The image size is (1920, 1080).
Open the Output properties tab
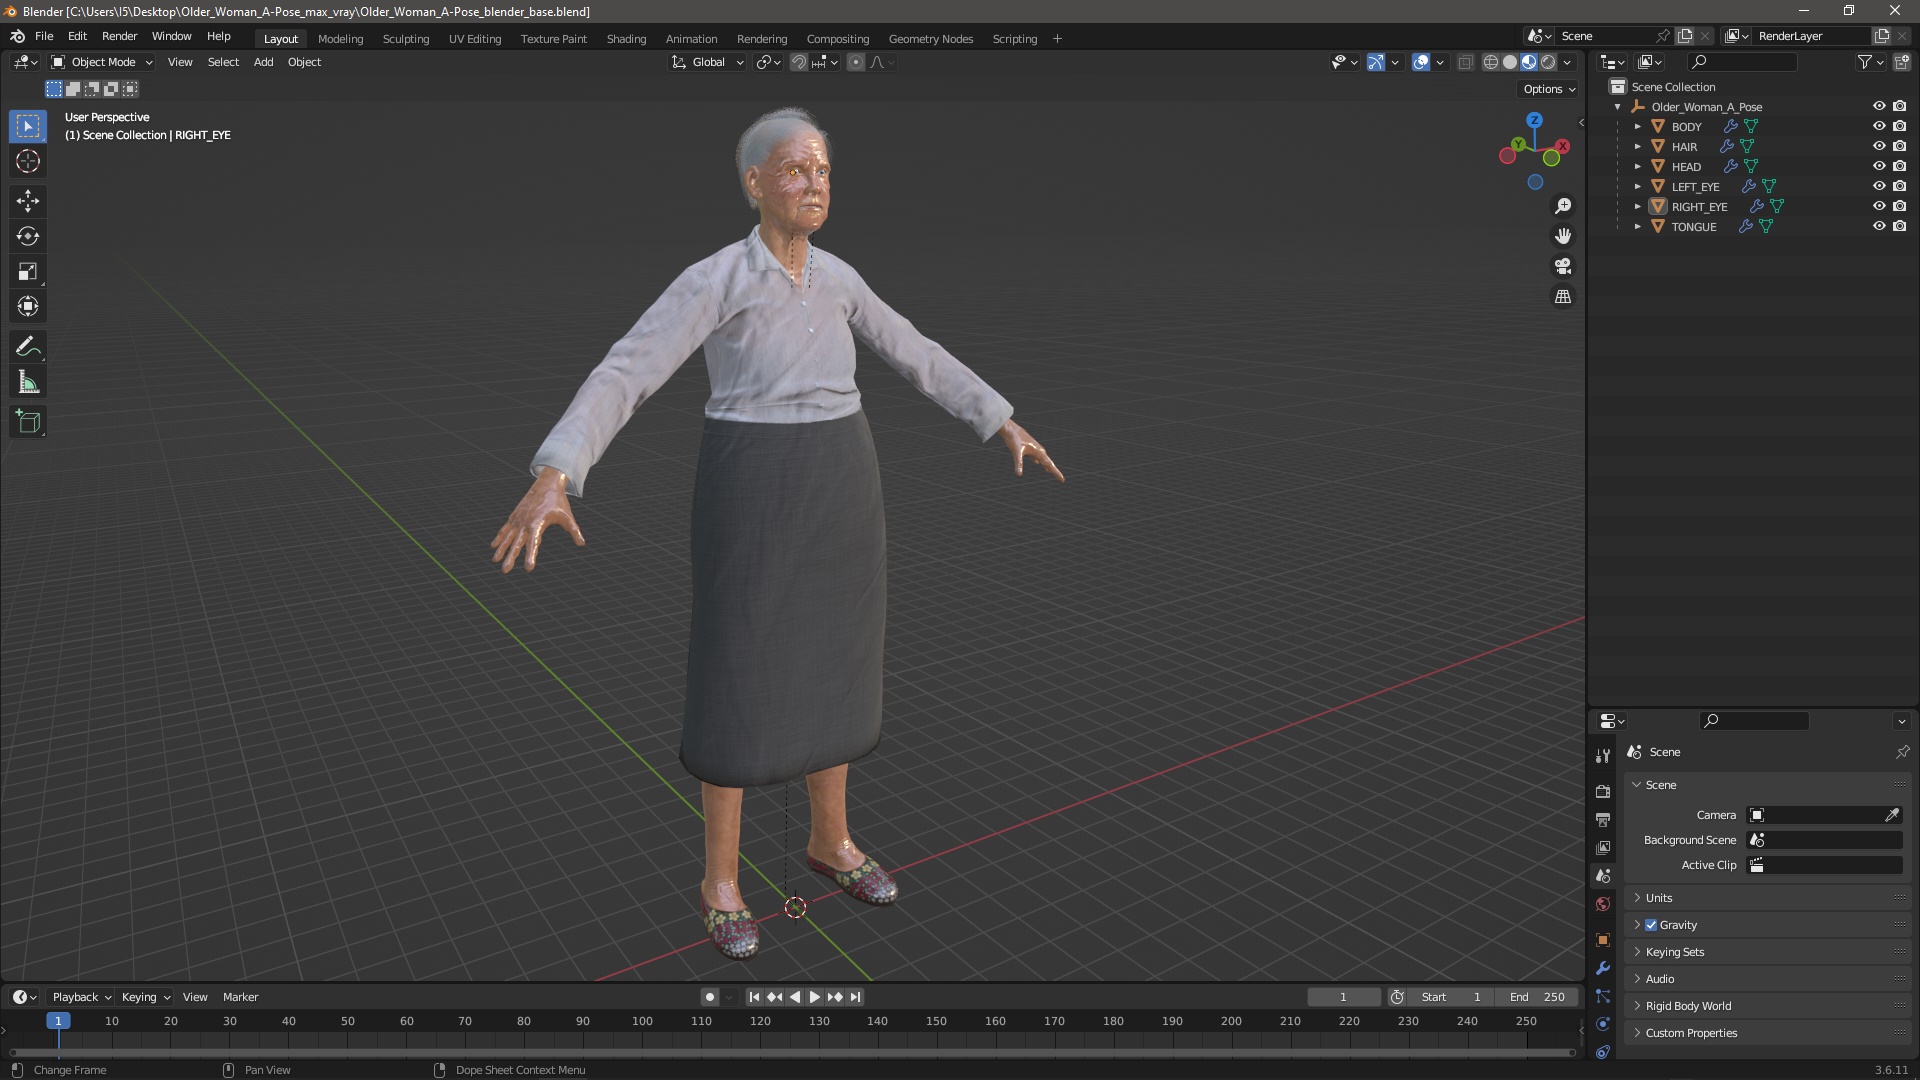coord(1603,819)
